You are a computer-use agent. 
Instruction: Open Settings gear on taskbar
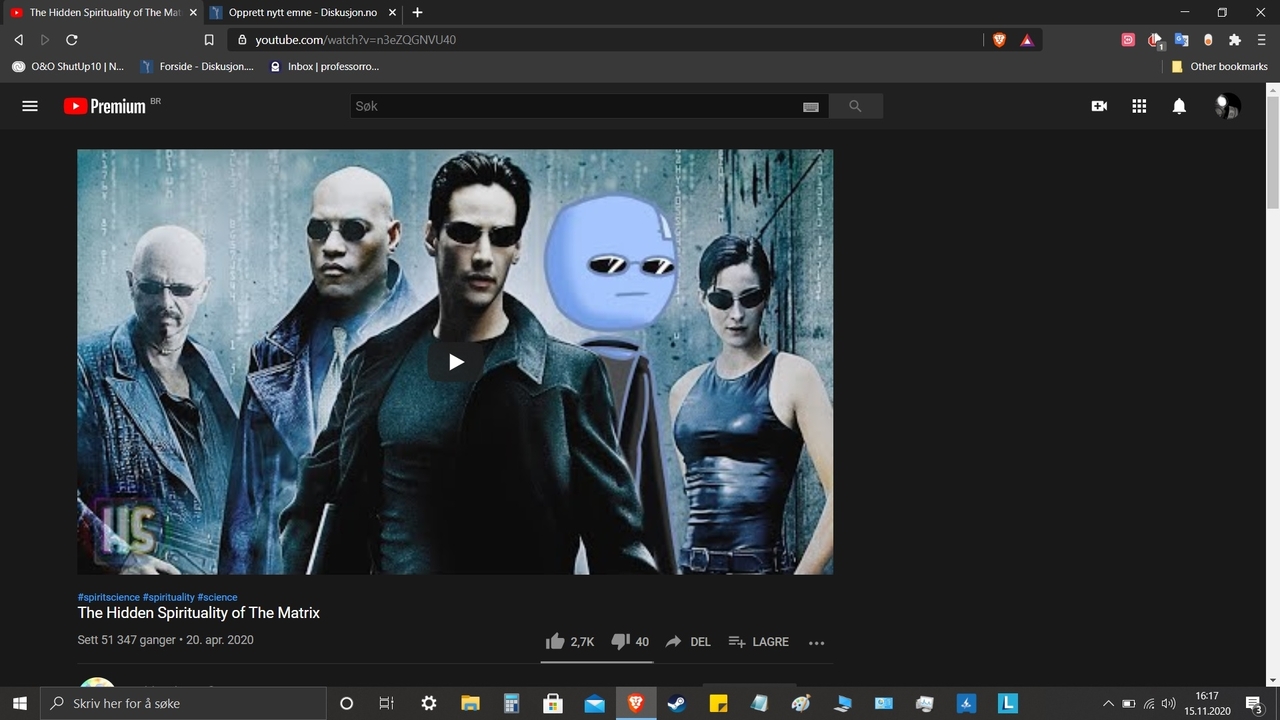point(429,703)
